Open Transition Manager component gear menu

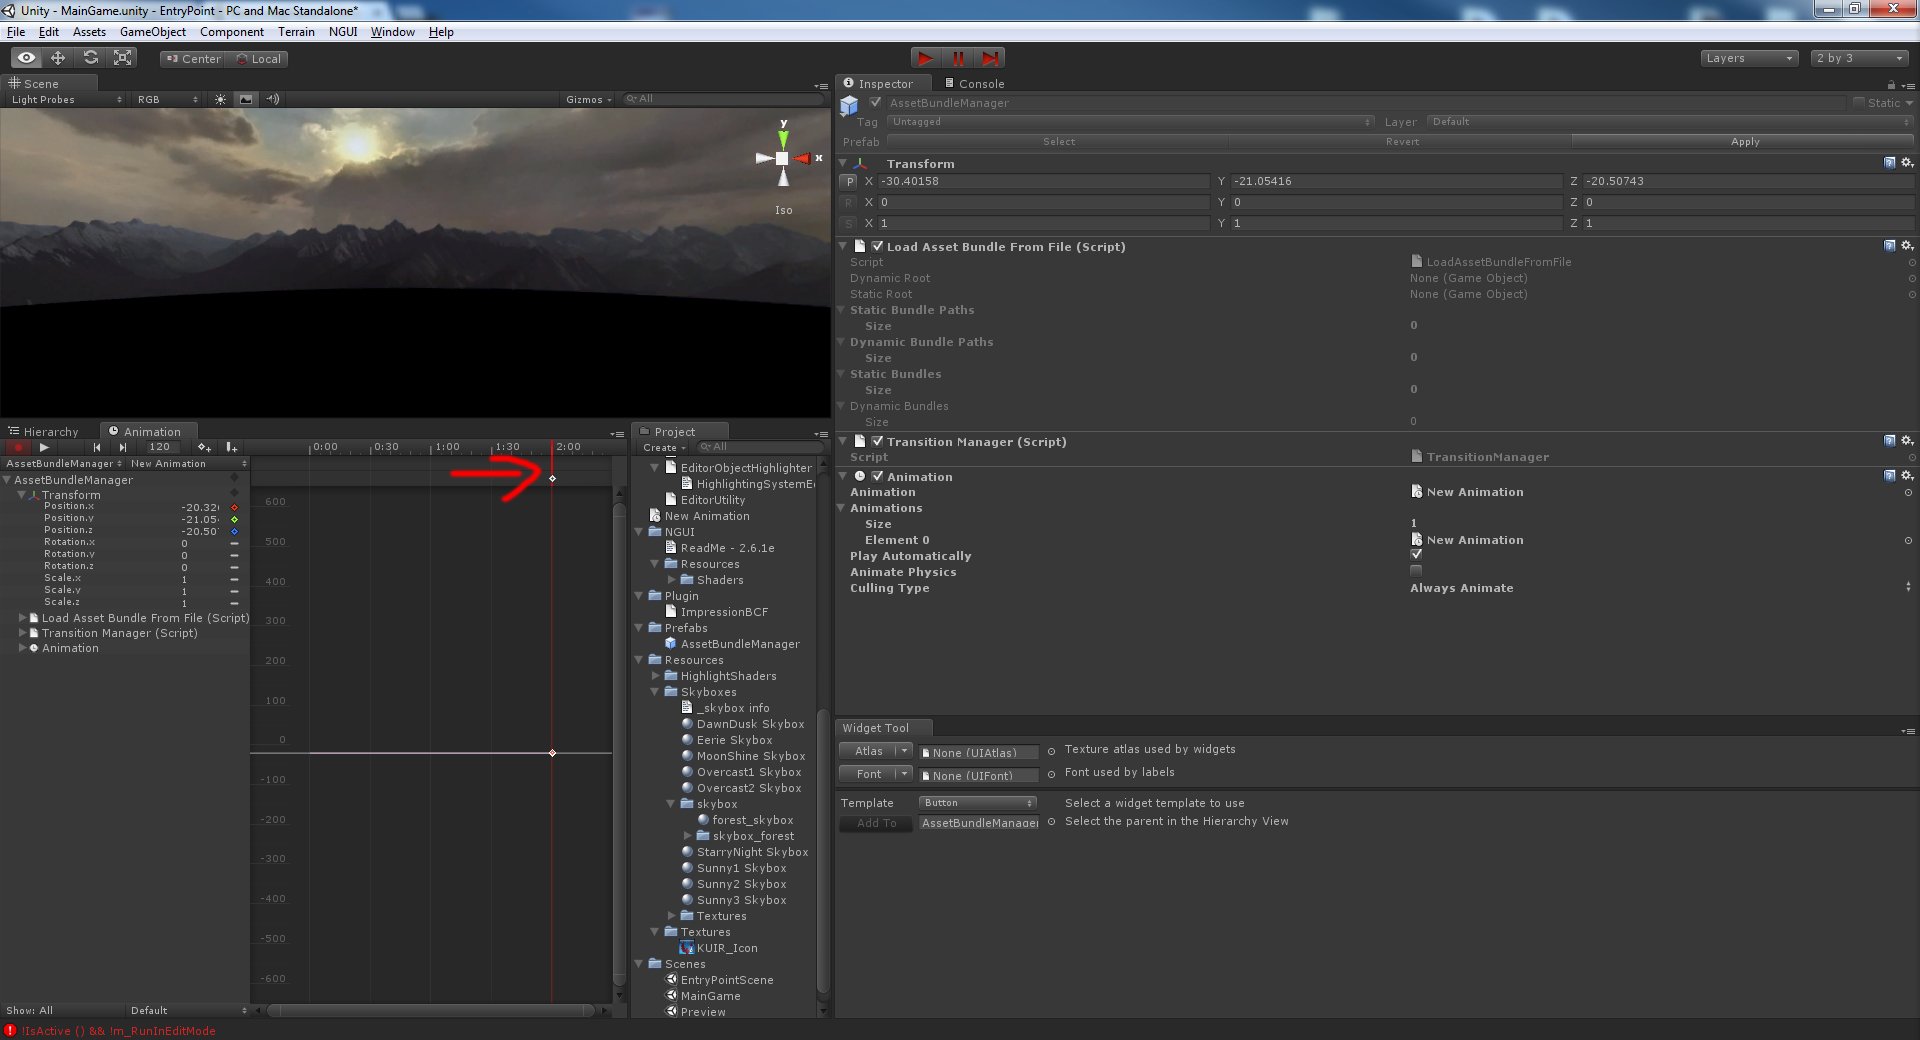[1907, 441]
